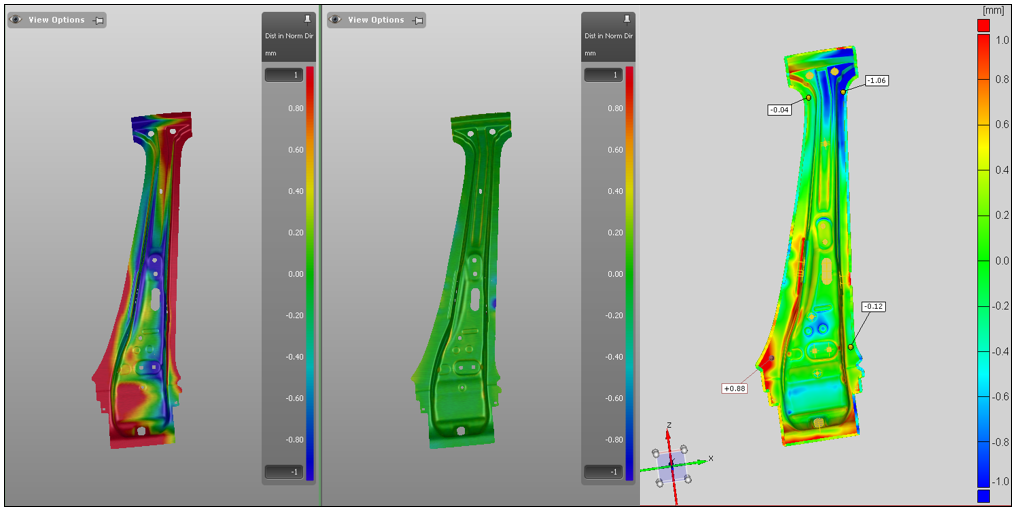Click the '0.0' tick on the right mm scale
The image size is (1016, 512).
(1003, 261)
